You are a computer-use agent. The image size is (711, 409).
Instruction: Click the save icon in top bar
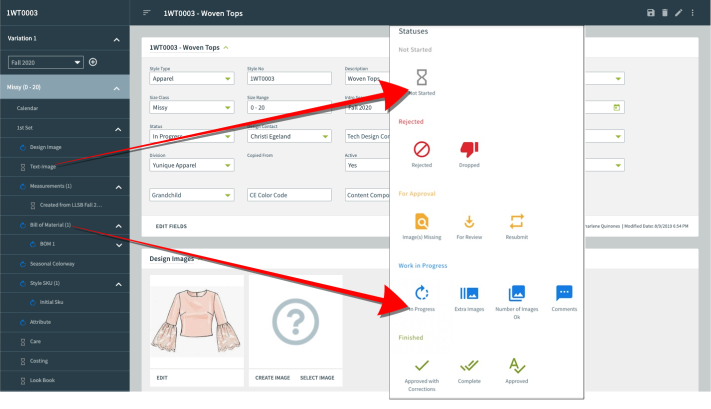point(651,12)
